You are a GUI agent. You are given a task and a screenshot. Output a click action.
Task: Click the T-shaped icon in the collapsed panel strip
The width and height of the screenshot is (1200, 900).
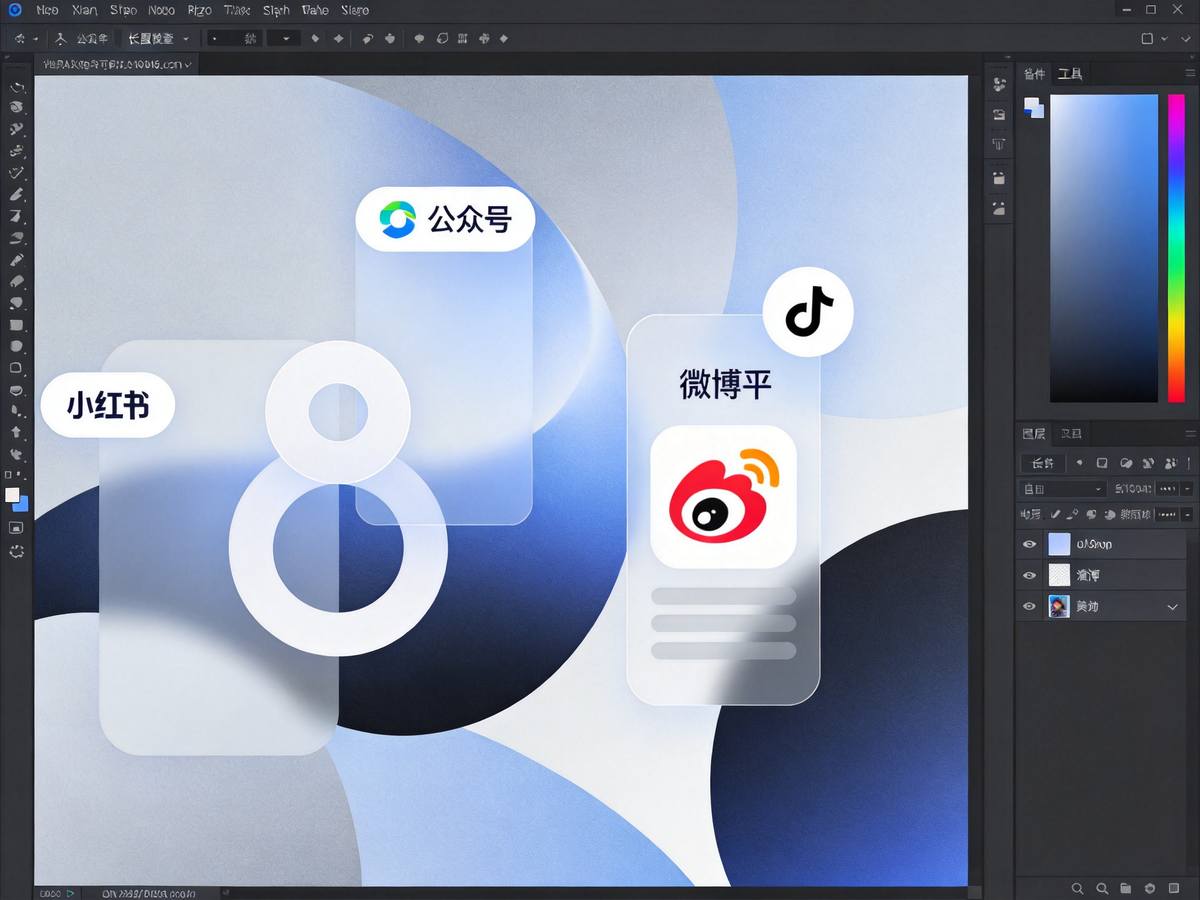(998, 145)
